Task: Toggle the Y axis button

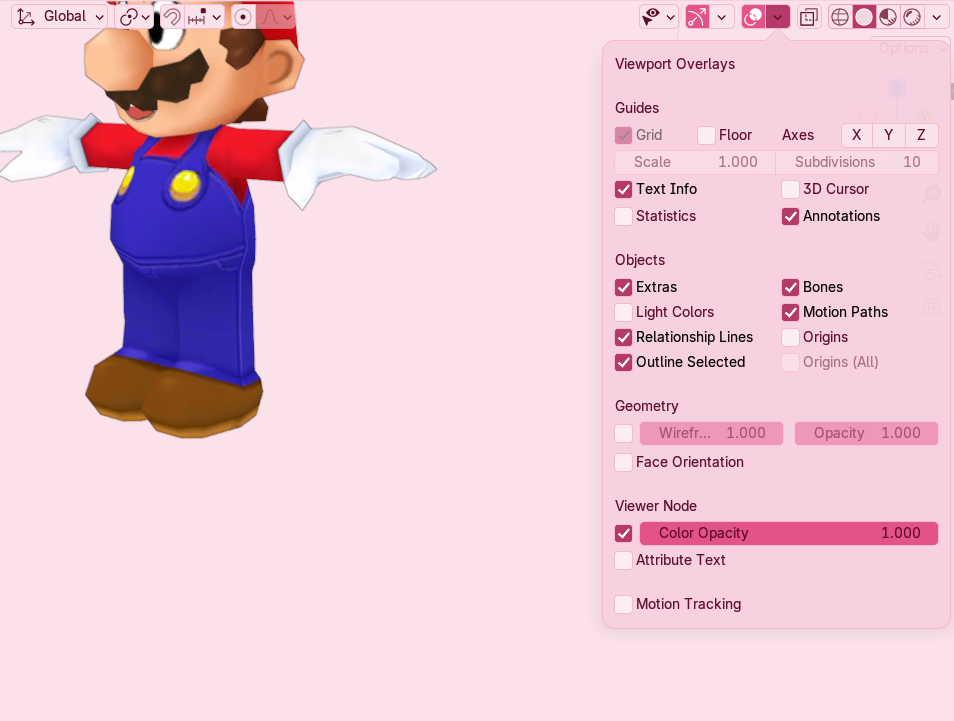Action: (x=889, y=135)
